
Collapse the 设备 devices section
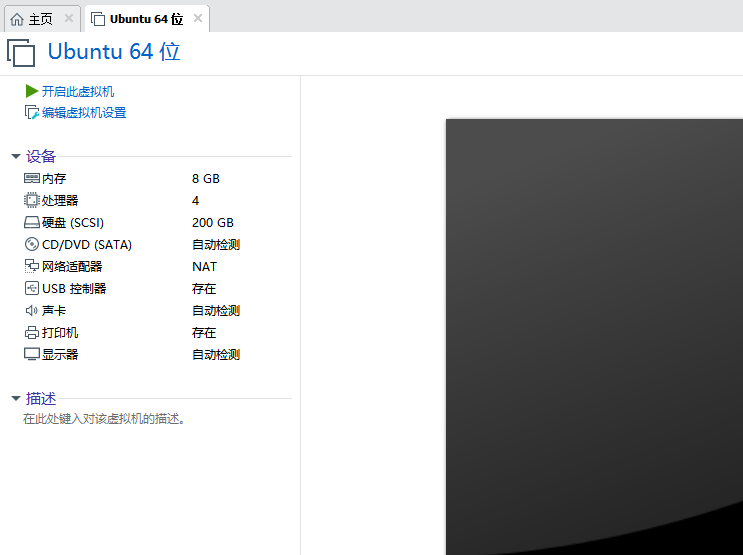point(15,157)
